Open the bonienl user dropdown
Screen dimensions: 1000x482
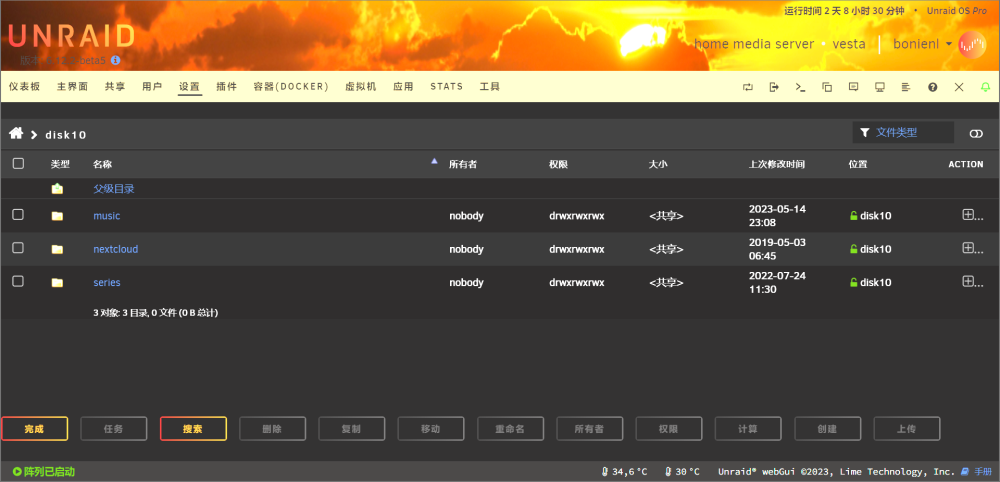click(923, 44)
